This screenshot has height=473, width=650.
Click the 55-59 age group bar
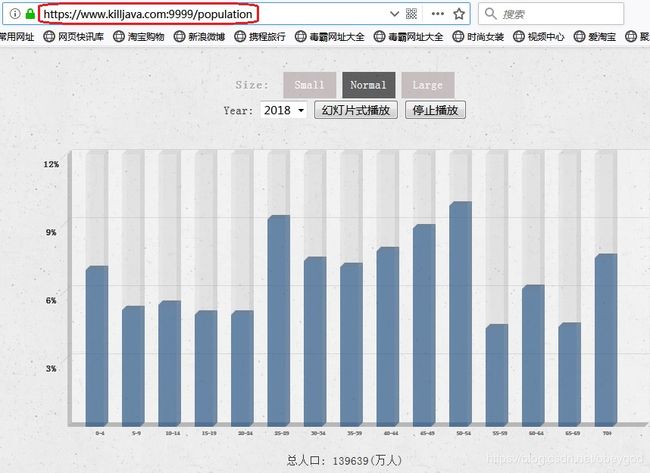pos(497,375)
